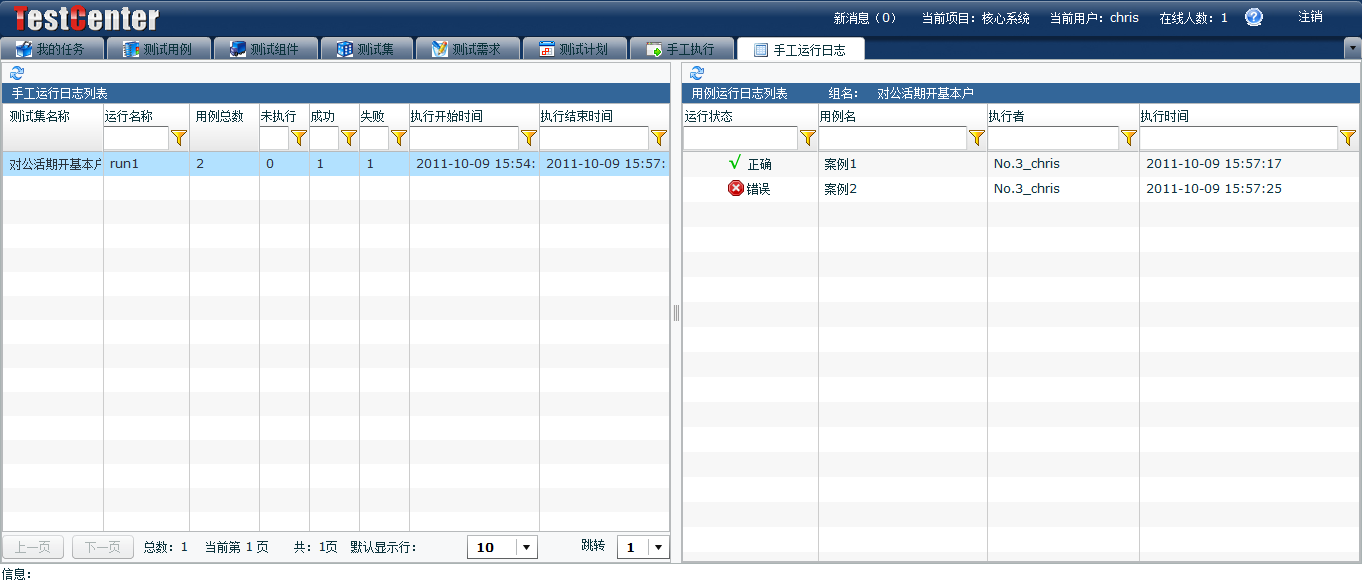
Task: Click filter icon for 用例名 column
Action: click(977, 138)
